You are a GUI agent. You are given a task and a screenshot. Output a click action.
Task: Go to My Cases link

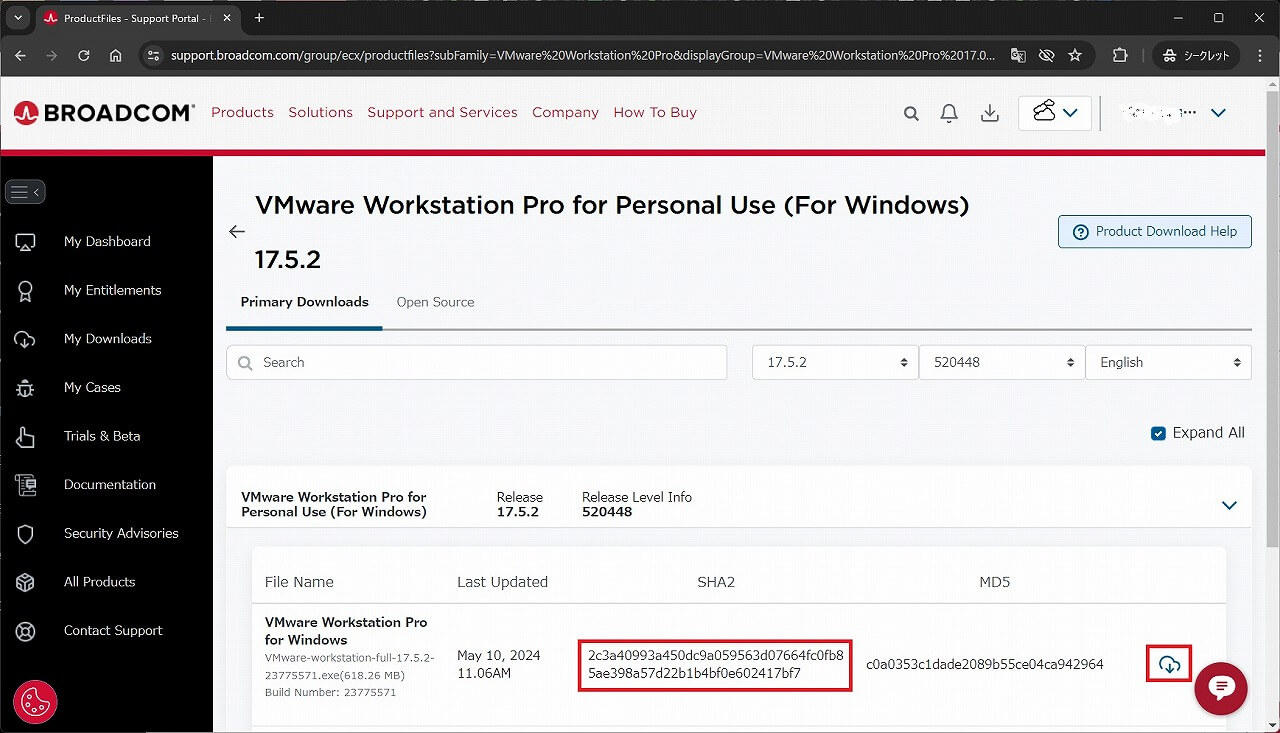pyautogui.click(x=92, y=388)
